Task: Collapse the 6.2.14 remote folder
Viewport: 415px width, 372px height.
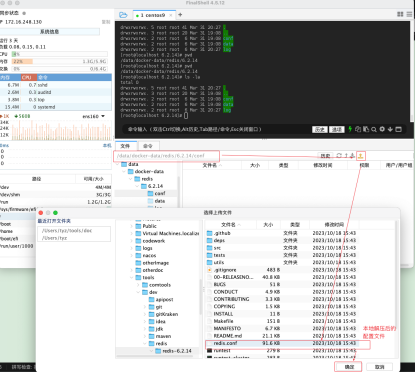Action: pos(137,186)
